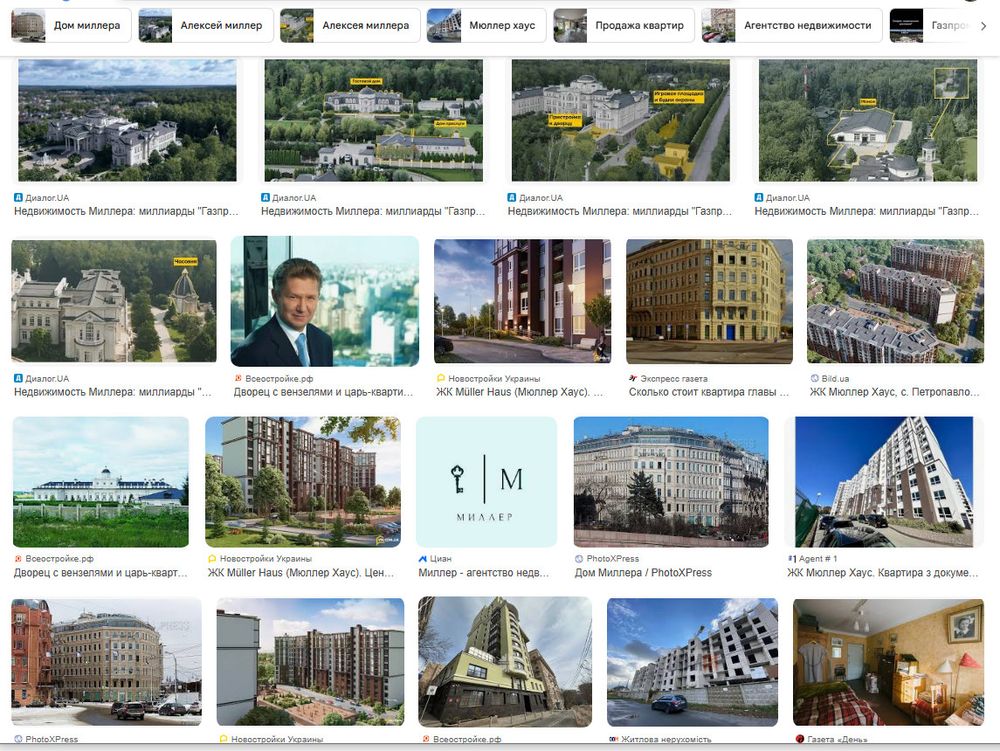
Task: Open the key and M logo thumbnail
Action: pyautogui.click(x=486, y=482)
